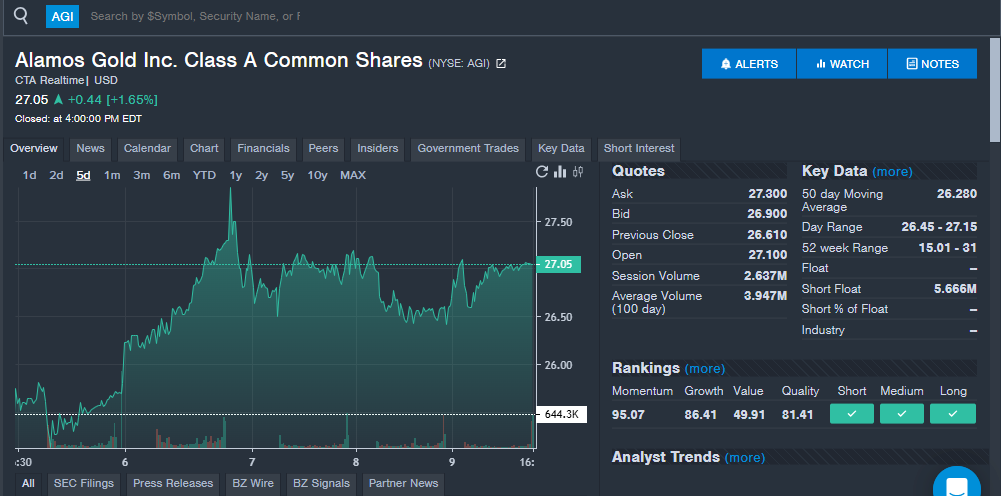
Task: Click the Rankings (more) link
Action: pos(705,369)
